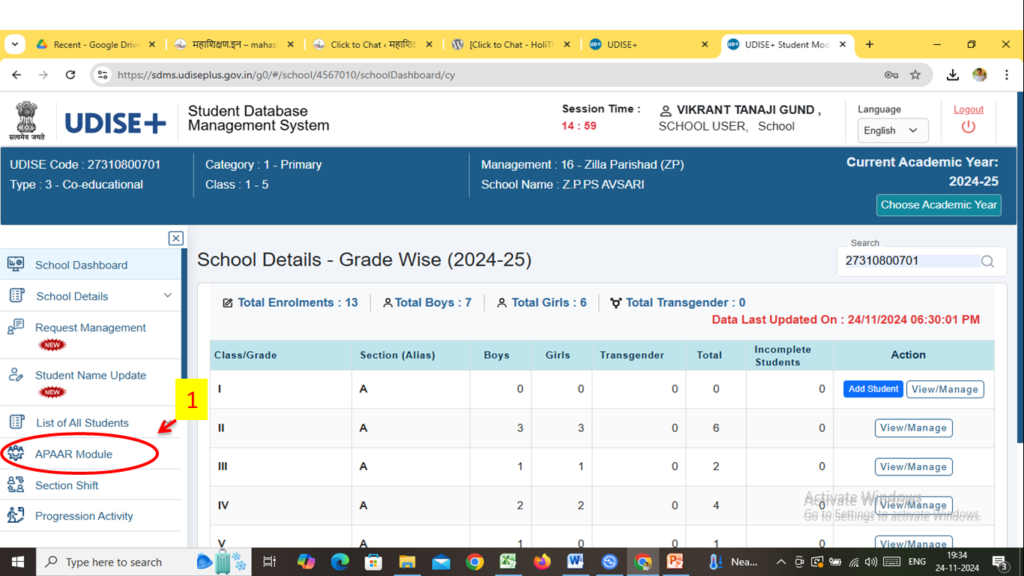The height and width of the screenshot is (576, 1024).
Task: Click the red power logout icon
Action: pyautogui.click(x=968, y=127)
